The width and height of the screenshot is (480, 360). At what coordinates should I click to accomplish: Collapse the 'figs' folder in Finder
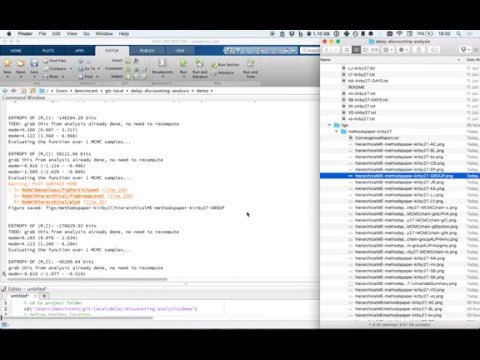330,125
